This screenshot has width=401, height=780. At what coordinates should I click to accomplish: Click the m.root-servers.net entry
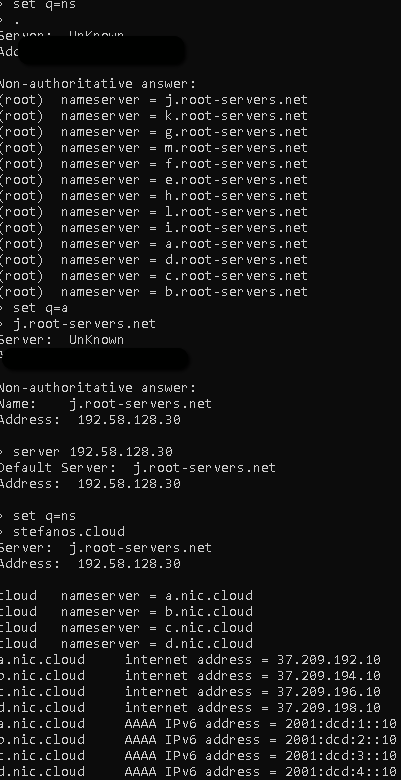tap(154, 148)
